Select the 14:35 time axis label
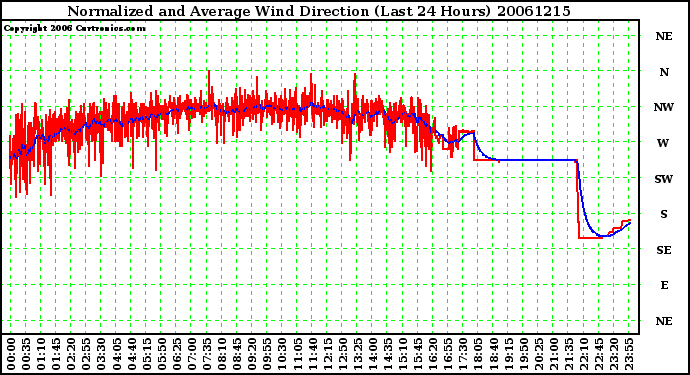Screen dimensions: 690x375 (388, 354)
